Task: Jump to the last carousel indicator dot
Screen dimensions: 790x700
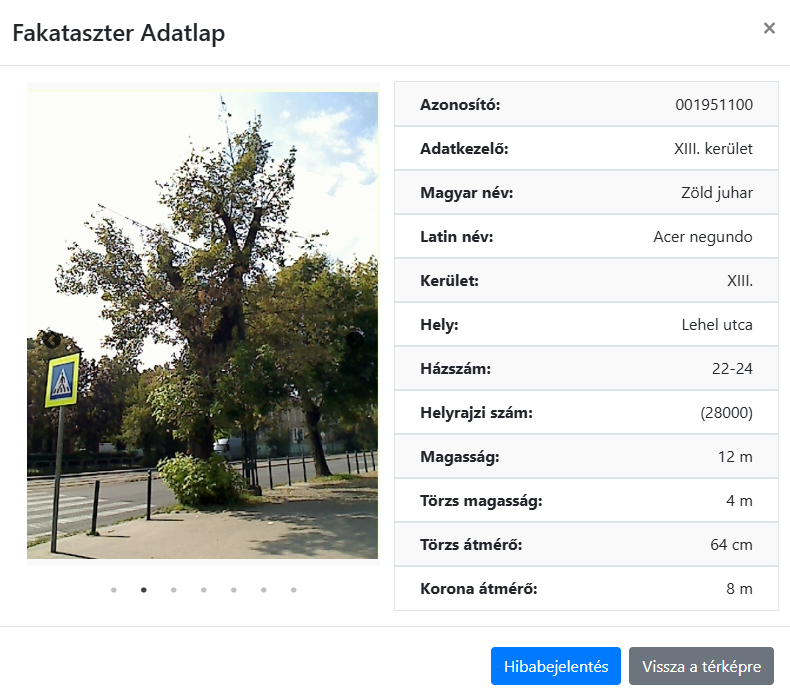Action: (294, 590)
